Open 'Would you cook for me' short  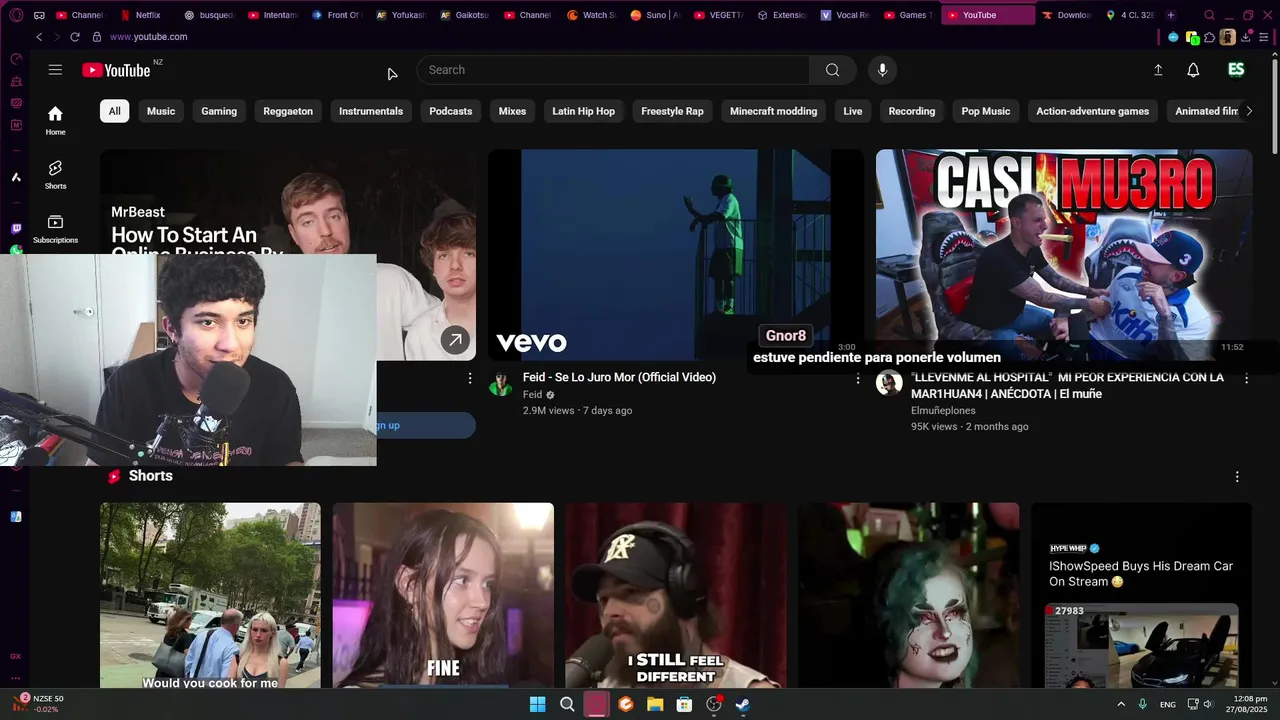(210, 595)
